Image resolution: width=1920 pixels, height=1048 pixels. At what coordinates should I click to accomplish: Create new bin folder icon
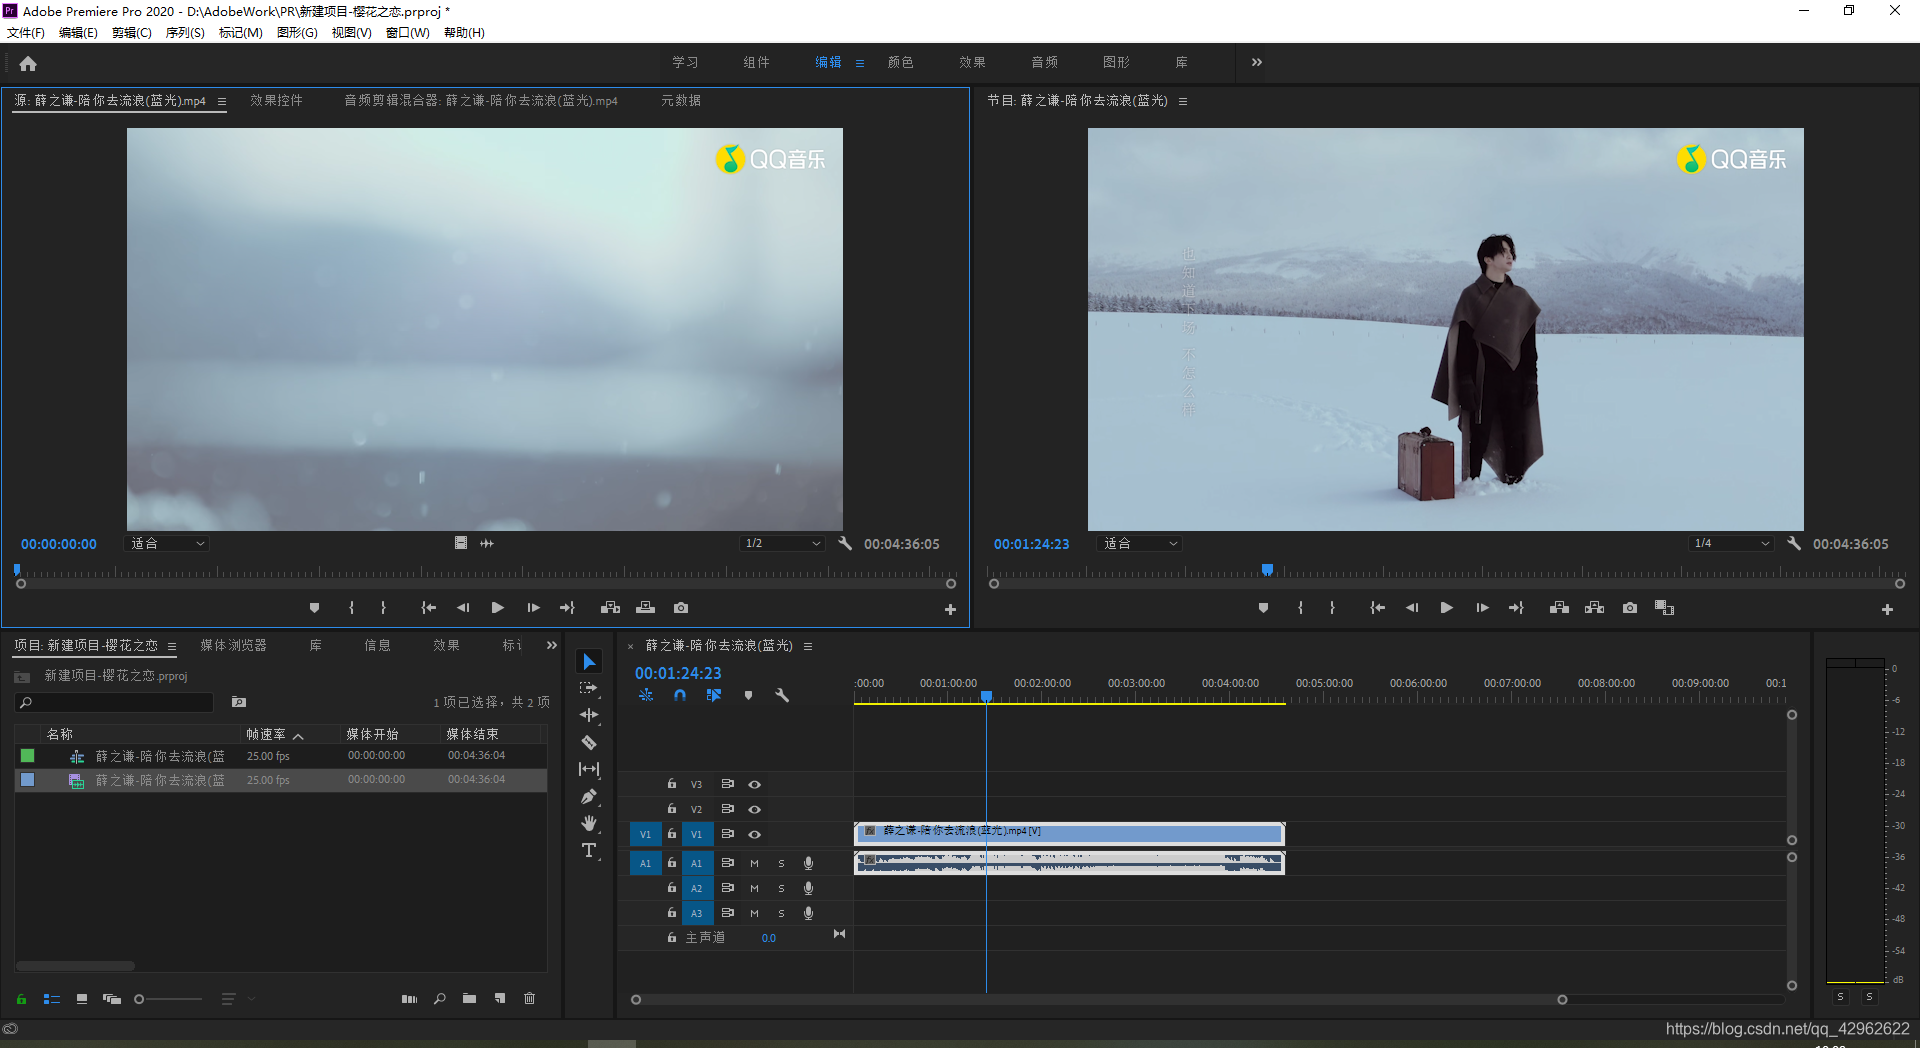pyautogui.click(x=470, y=998)
